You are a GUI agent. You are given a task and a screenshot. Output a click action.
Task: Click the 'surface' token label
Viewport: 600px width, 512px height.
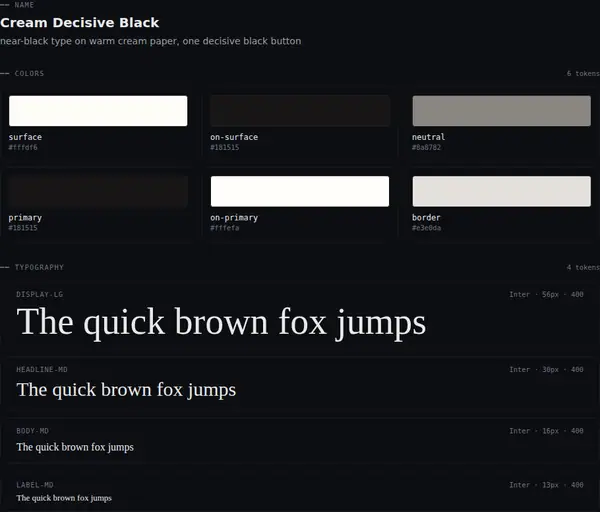point(25,137)
